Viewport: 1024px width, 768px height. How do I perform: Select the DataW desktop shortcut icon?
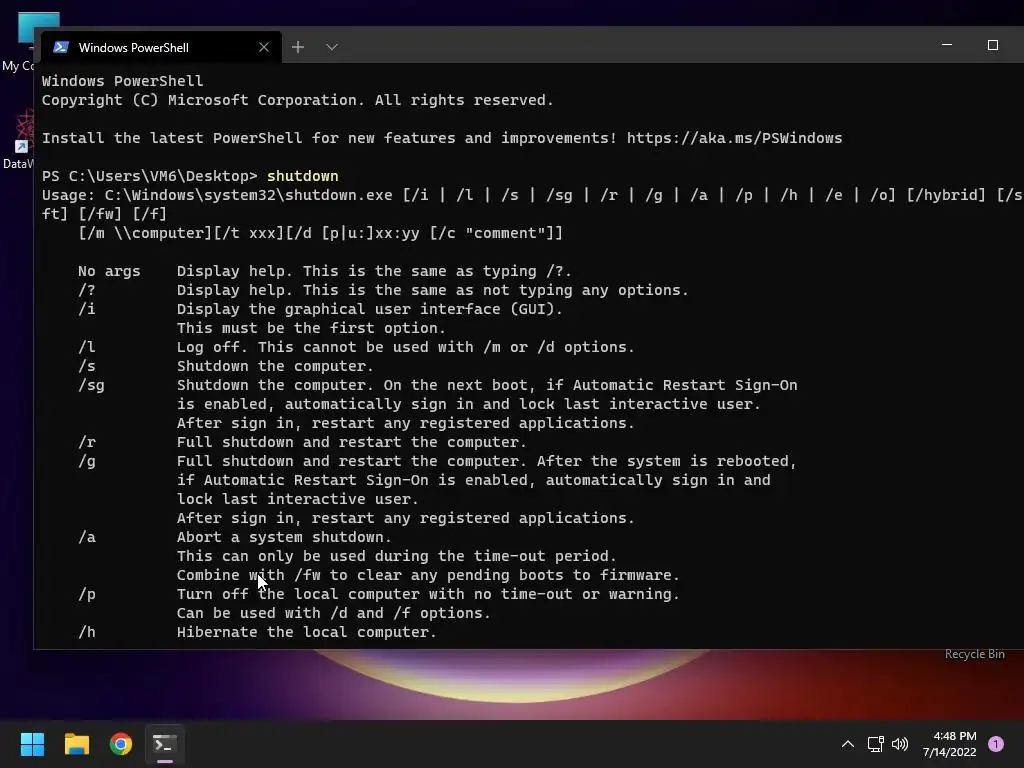click(x=18, y=140)
